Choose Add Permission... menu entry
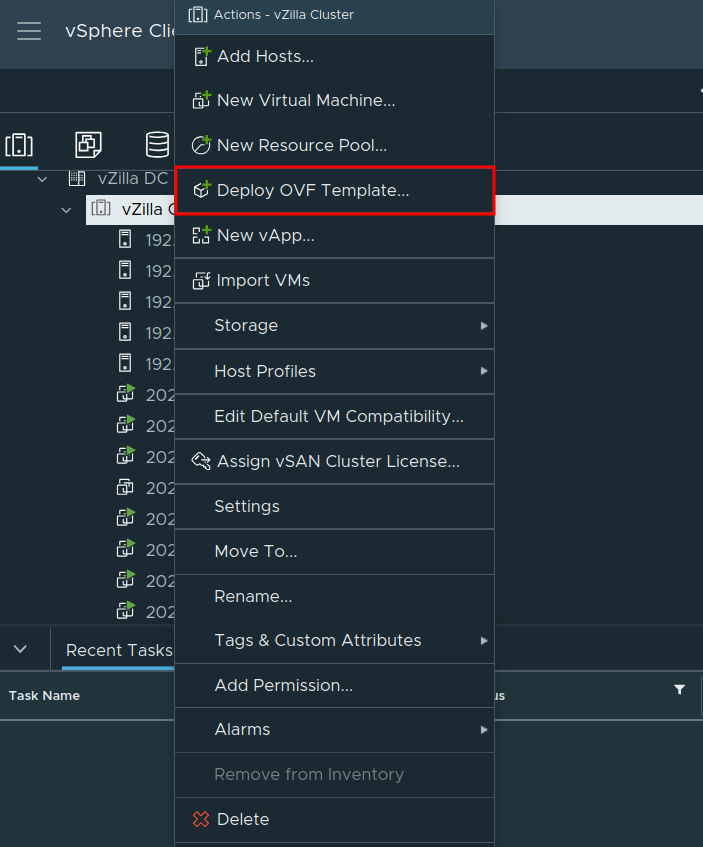The image size is (703, 847). click(x=334, y=685)
